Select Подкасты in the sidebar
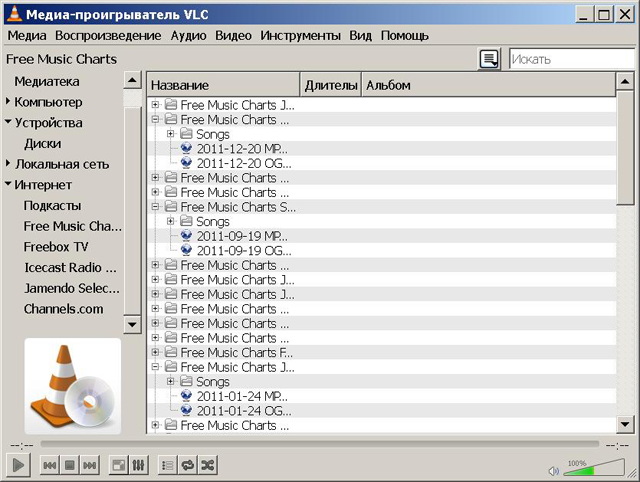The width and height of the screenshot is (640, 482). coord(52,206)
